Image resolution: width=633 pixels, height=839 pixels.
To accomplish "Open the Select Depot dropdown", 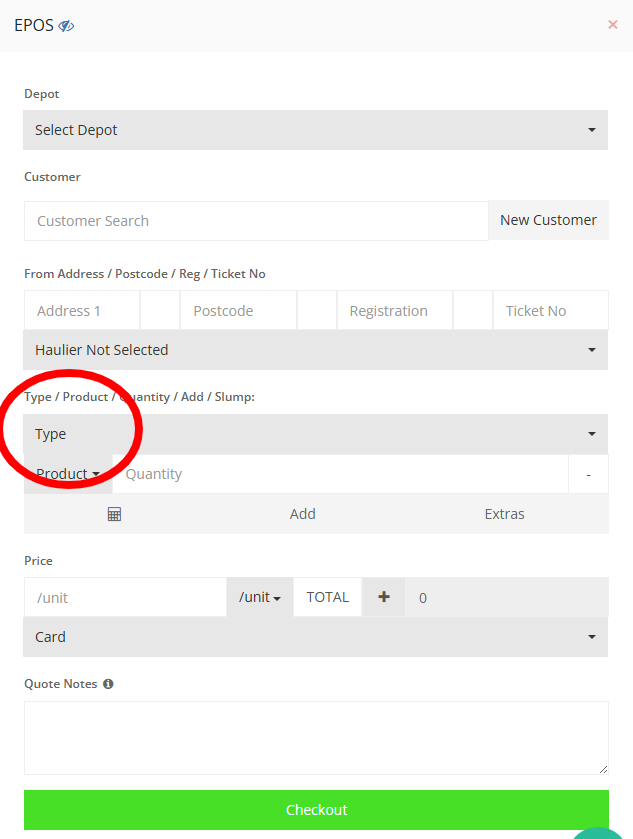I will coord(315,130).
